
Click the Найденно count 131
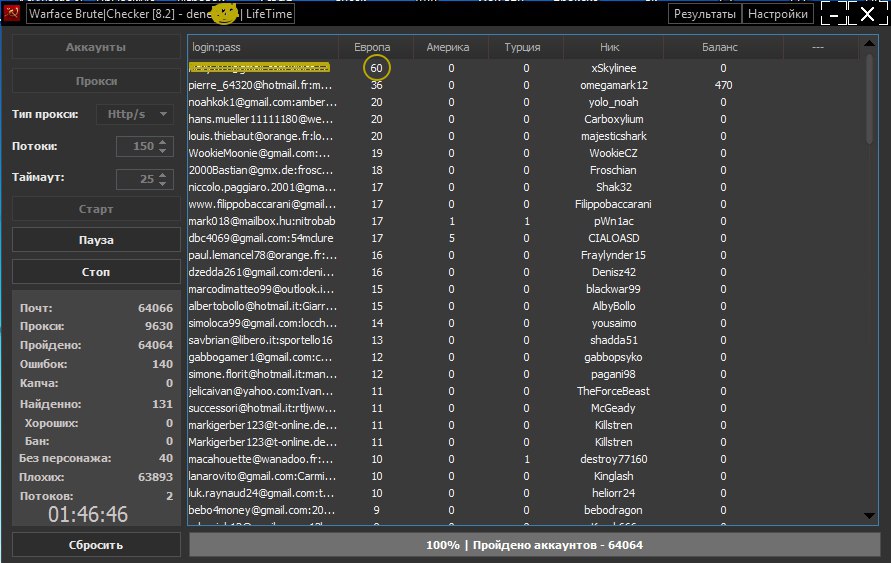[x=162, y=404]
